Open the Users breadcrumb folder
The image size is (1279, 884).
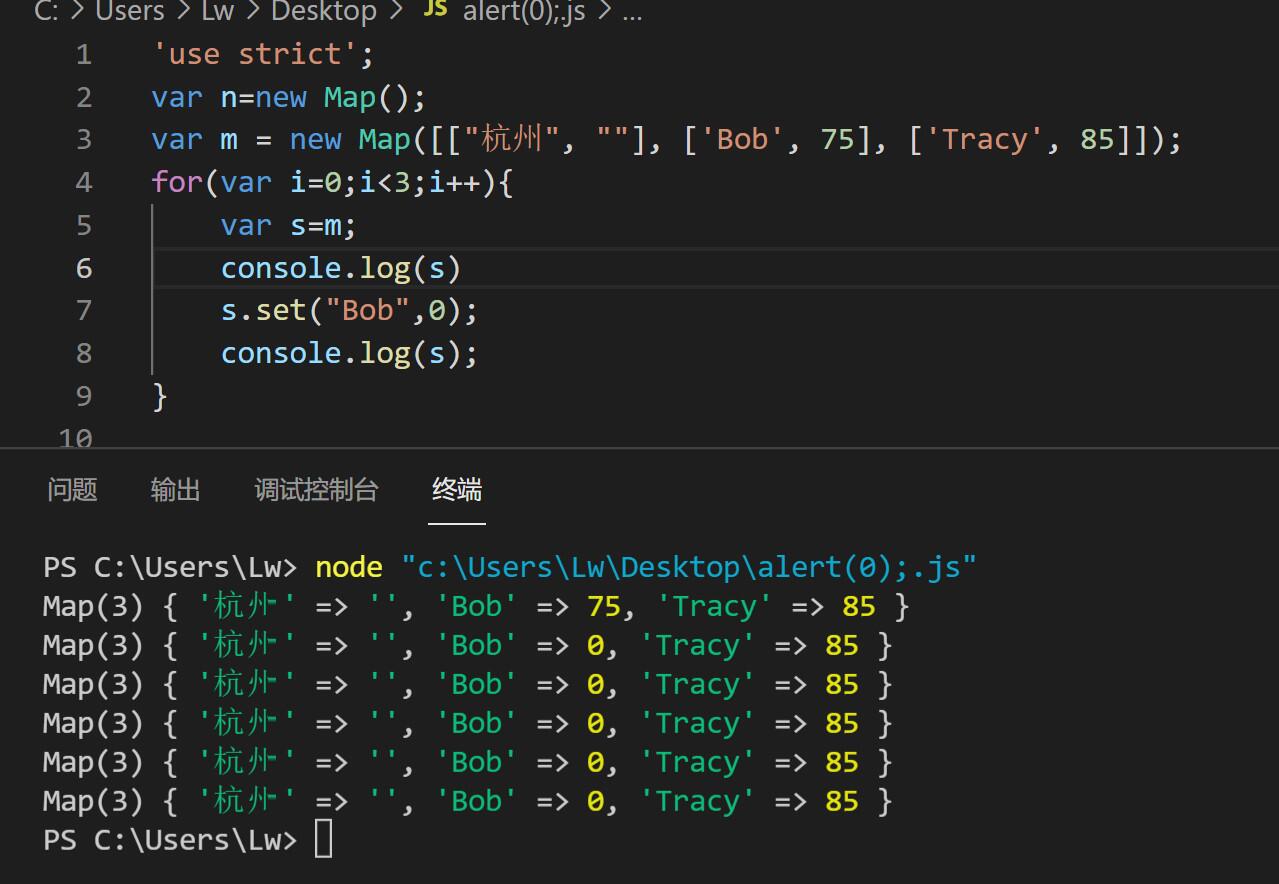point(130,12)
